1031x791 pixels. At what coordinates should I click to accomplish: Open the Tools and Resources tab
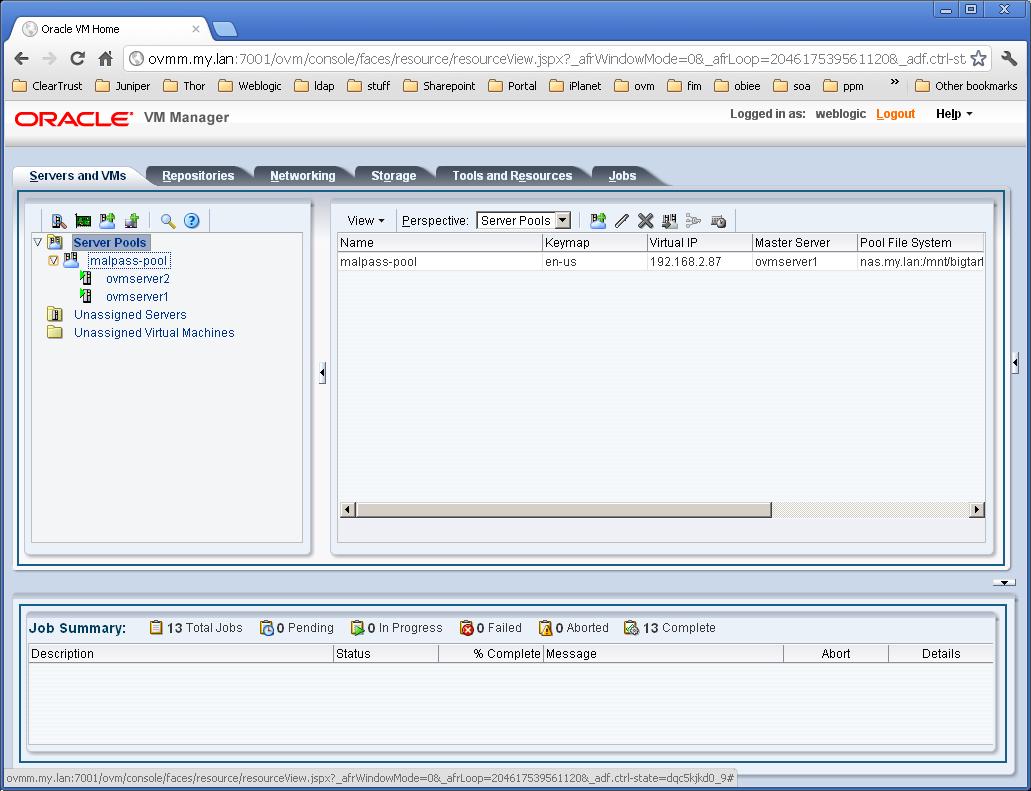(512, 176)
